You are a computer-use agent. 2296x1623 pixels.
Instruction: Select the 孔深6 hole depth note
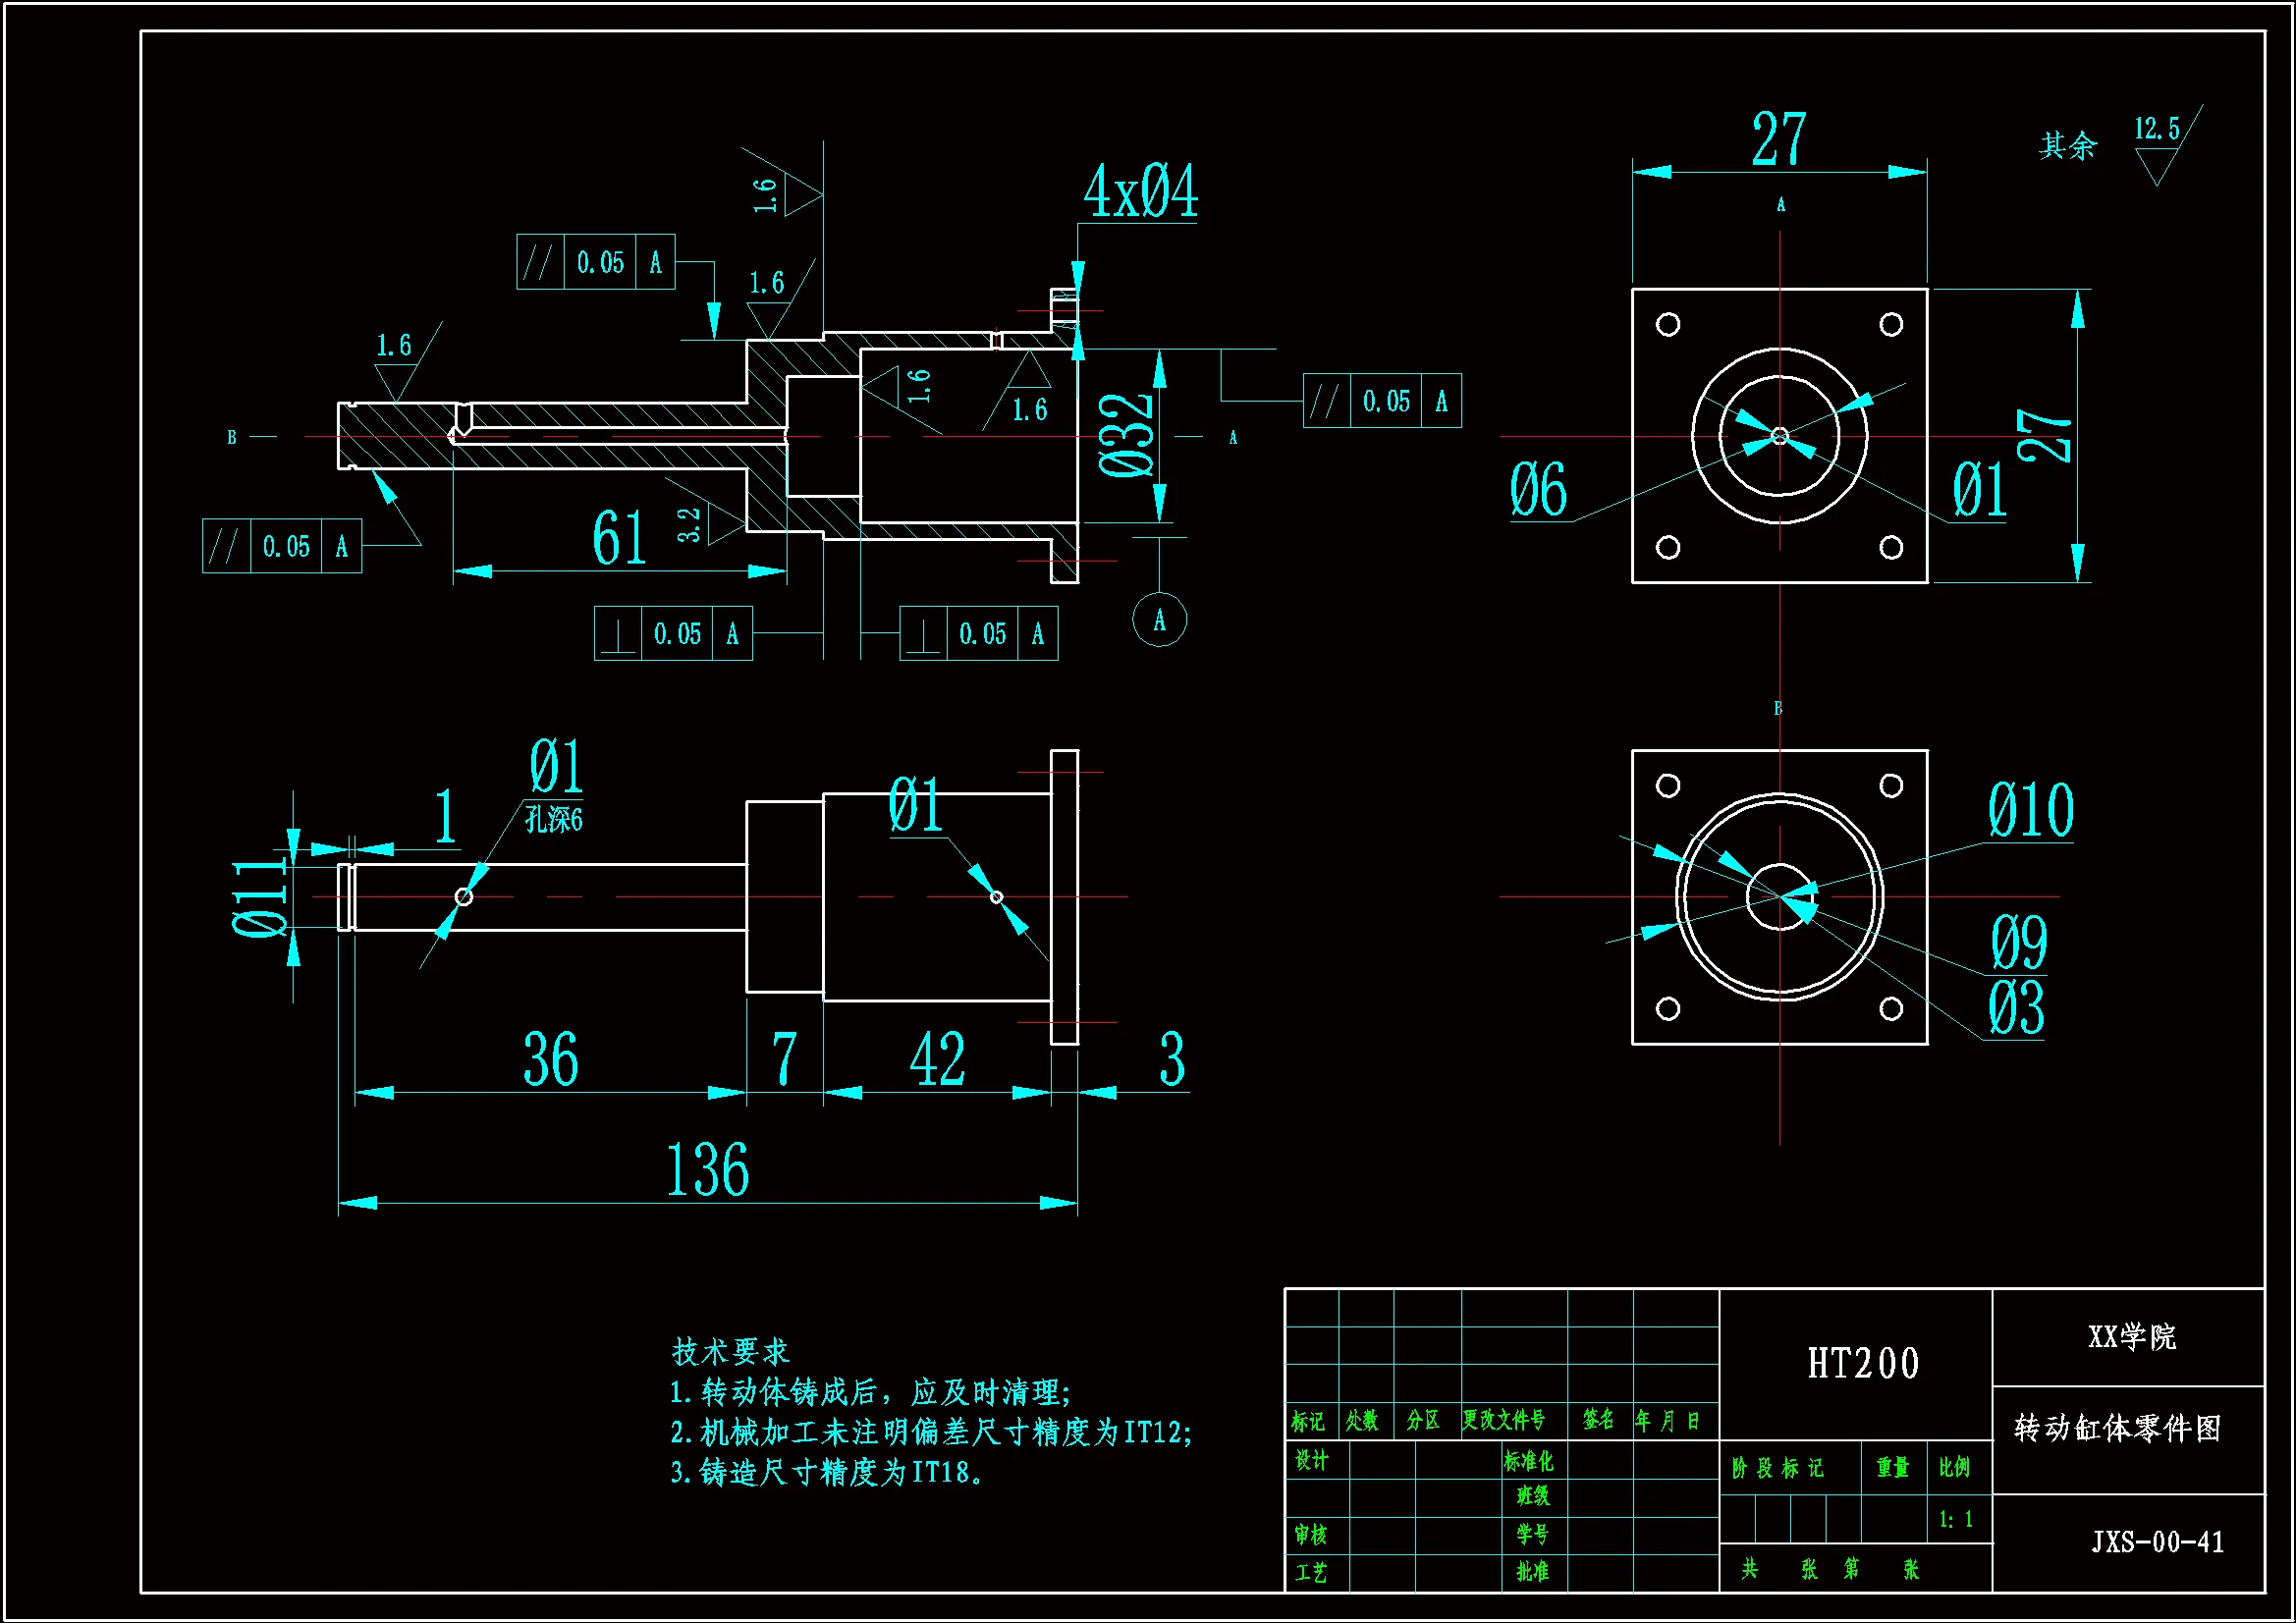pyautogui.click(x=553, y=820)
